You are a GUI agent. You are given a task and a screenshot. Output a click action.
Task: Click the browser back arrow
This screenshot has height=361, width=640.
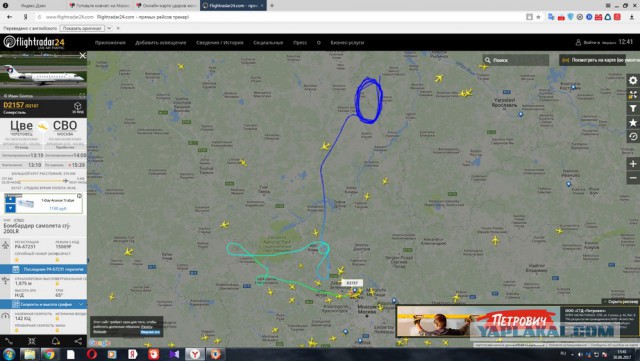(9, 17)
